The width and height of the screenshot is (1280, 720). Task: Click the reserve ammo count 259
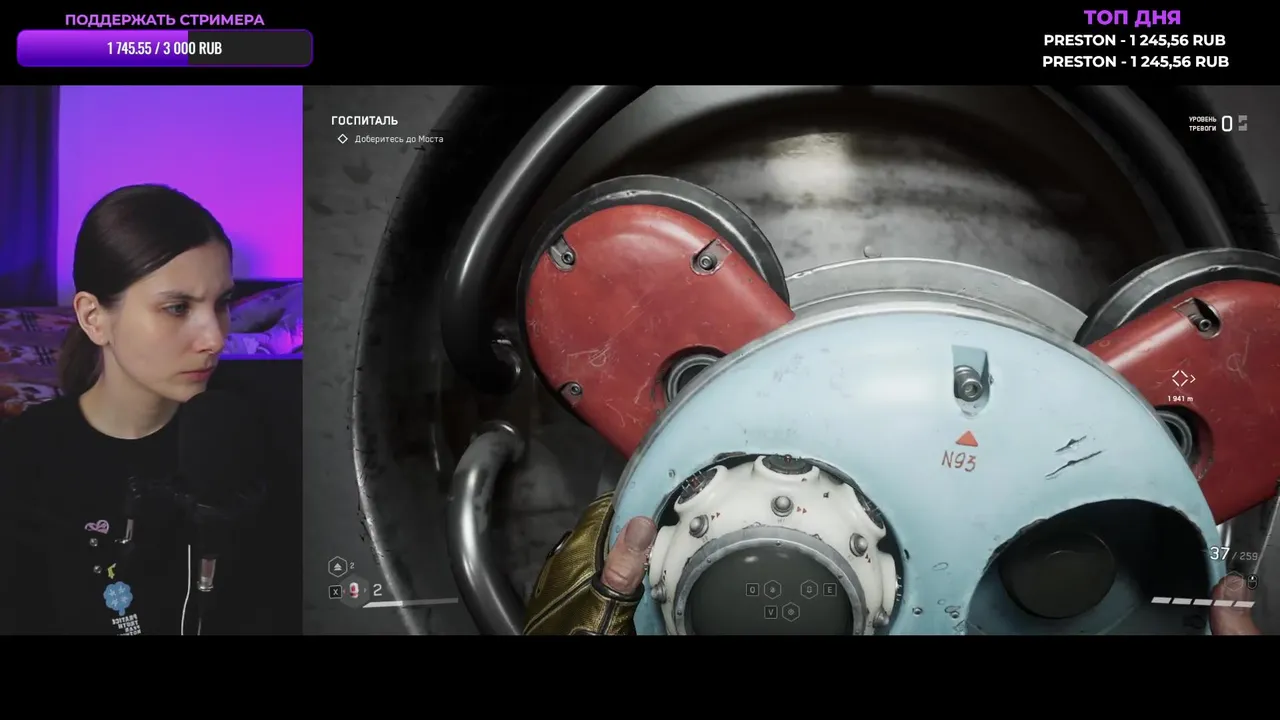coord(1249,556)
